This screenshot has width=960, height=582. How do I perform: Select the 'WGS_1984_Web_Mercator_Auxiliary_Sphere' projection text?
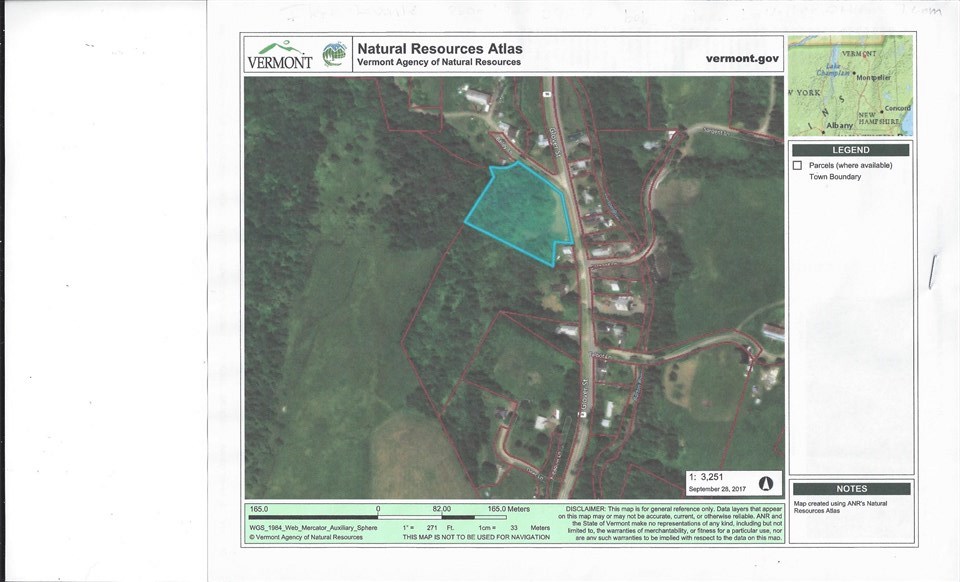tap(313, 528)
